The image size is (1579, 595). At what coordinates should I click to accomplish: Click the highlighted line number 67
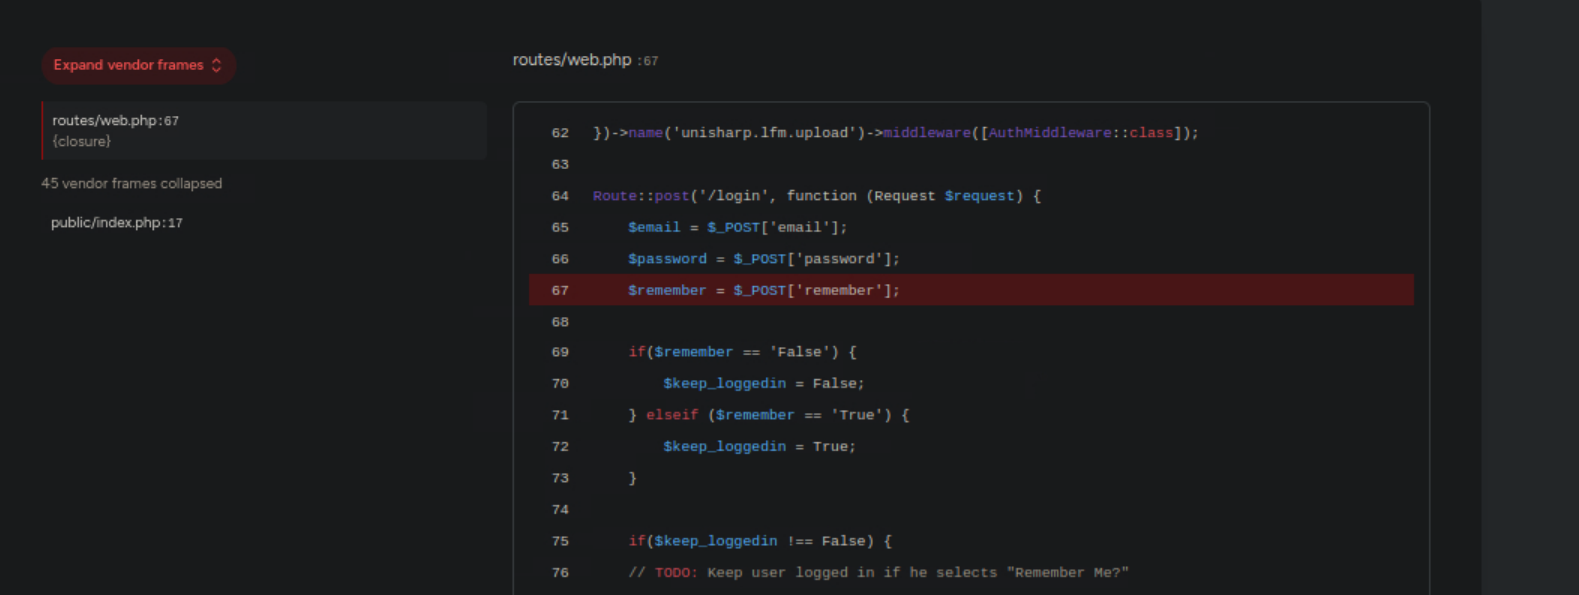(560, 290)
